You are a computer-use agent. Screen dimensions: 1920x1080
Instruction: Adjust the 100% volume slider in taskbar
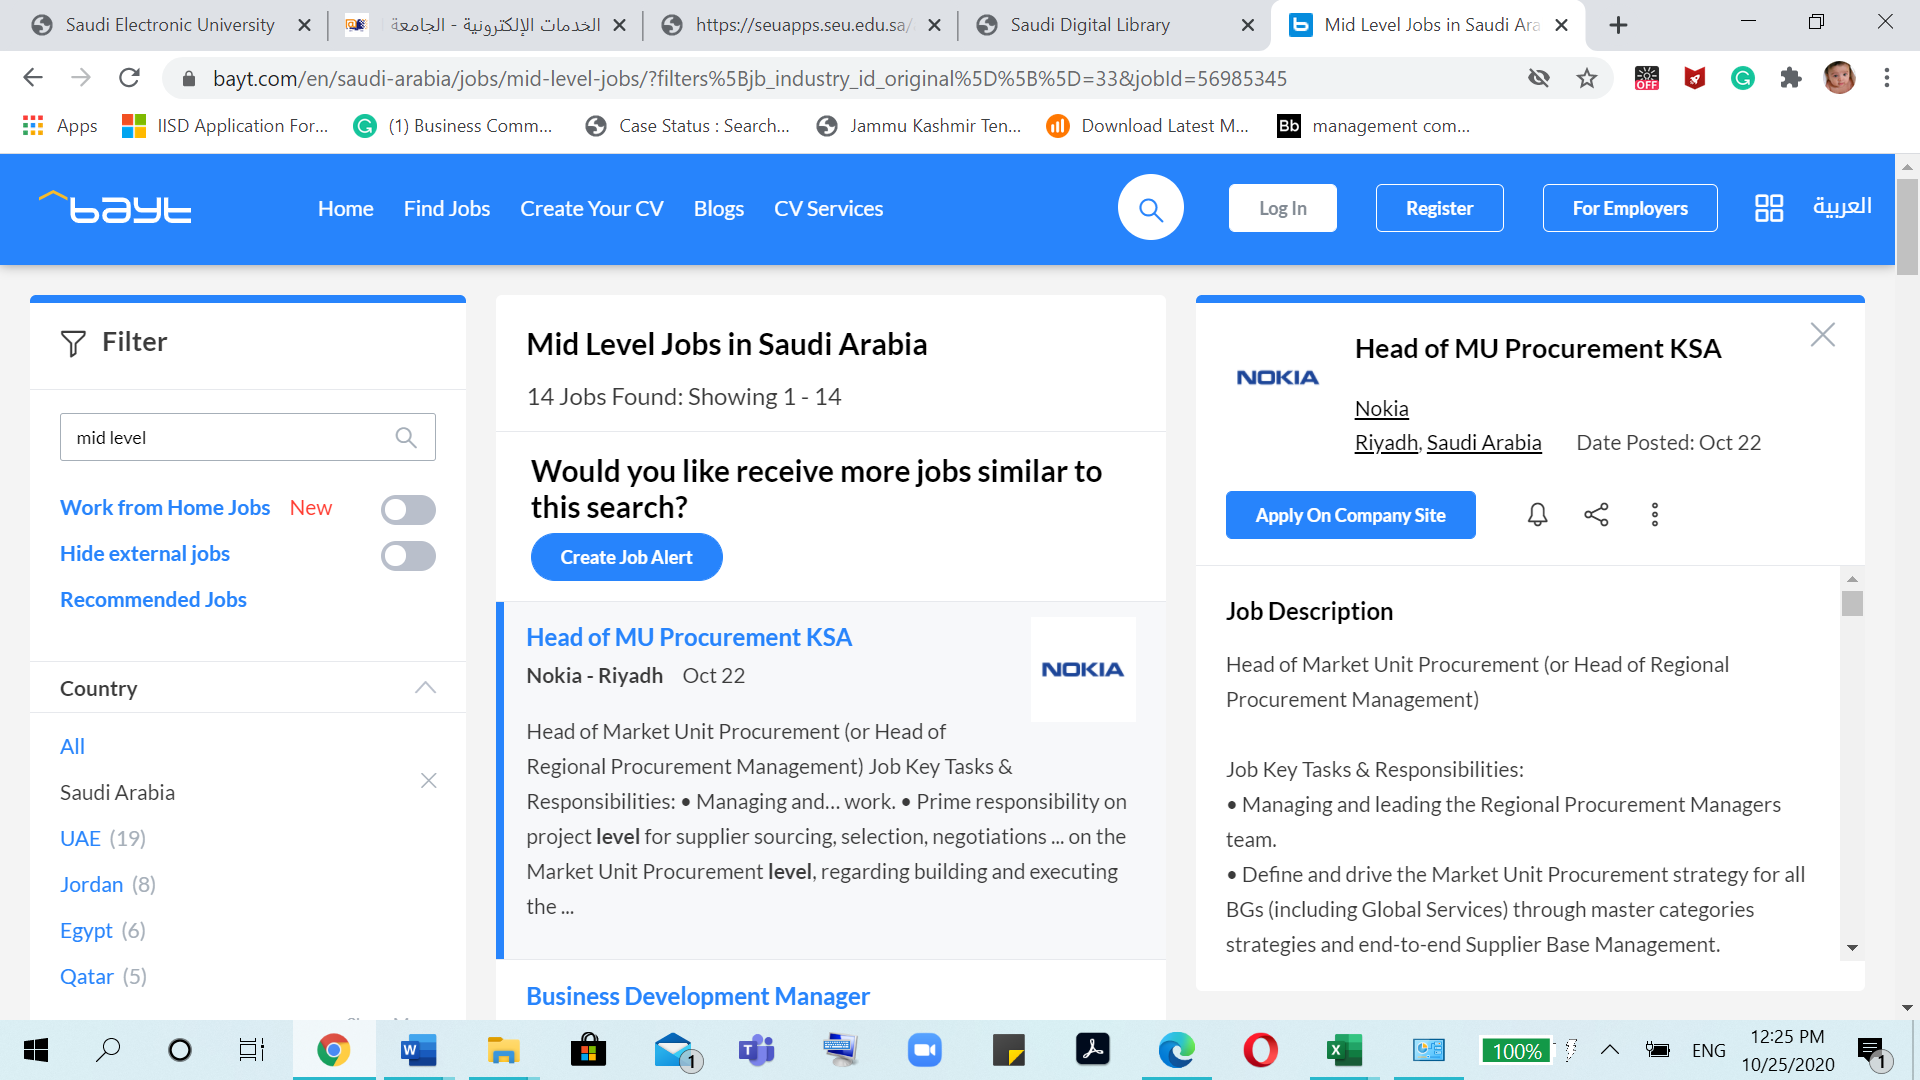click(x=1516, y=1050)
